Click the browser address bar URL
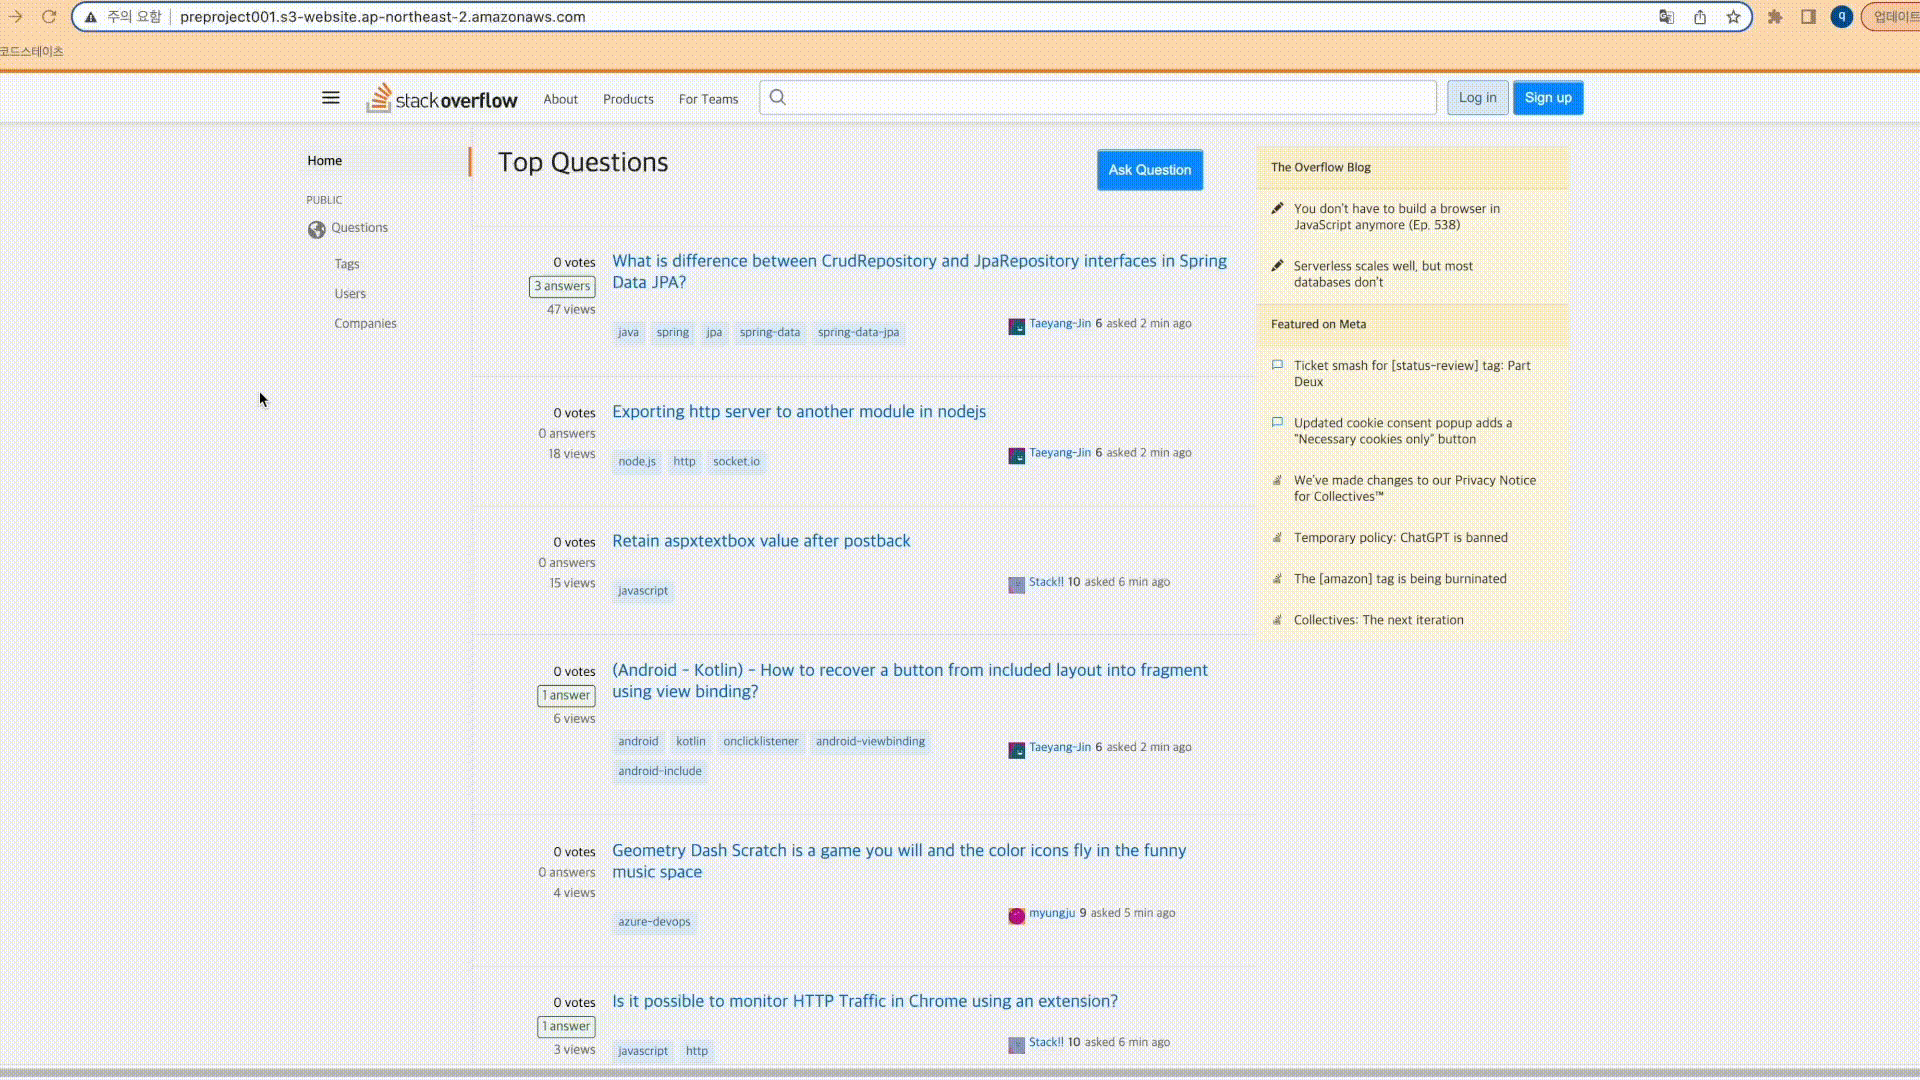The width and height of the screenshot is (1920, 1080). (383, 17)
